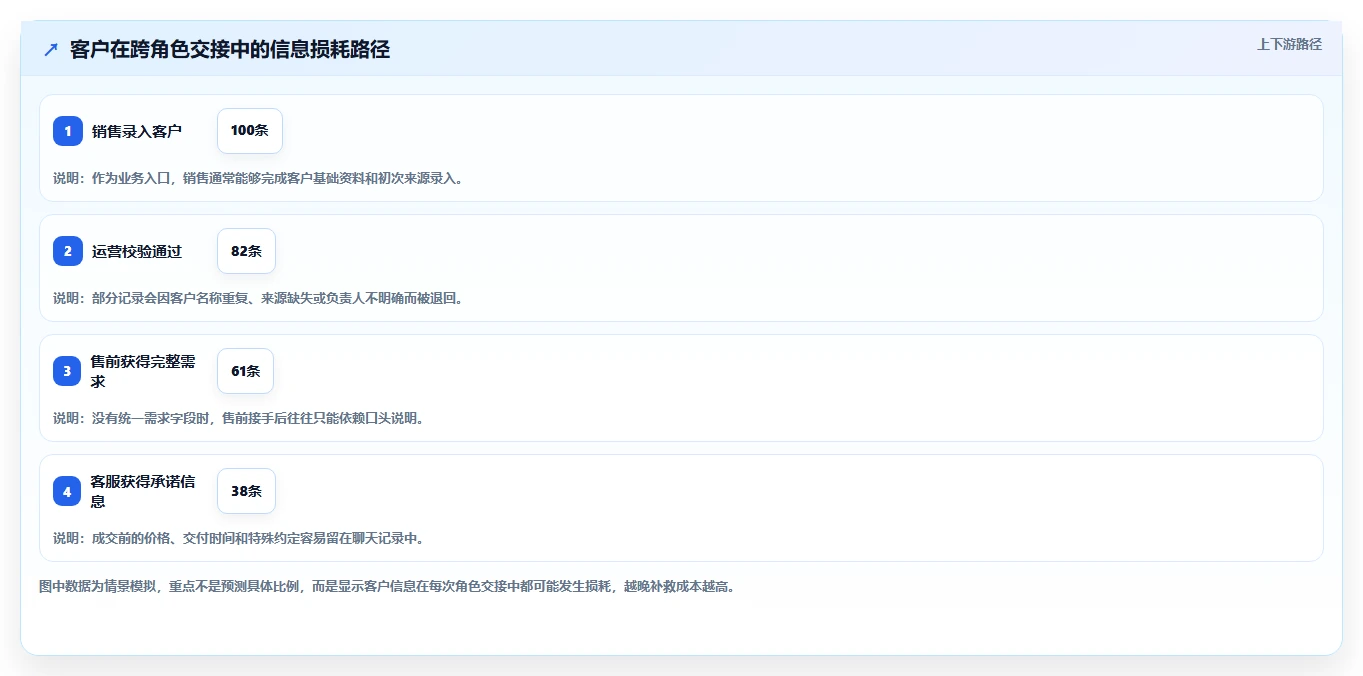Click the step 1 number badge

tap(68, 131)
